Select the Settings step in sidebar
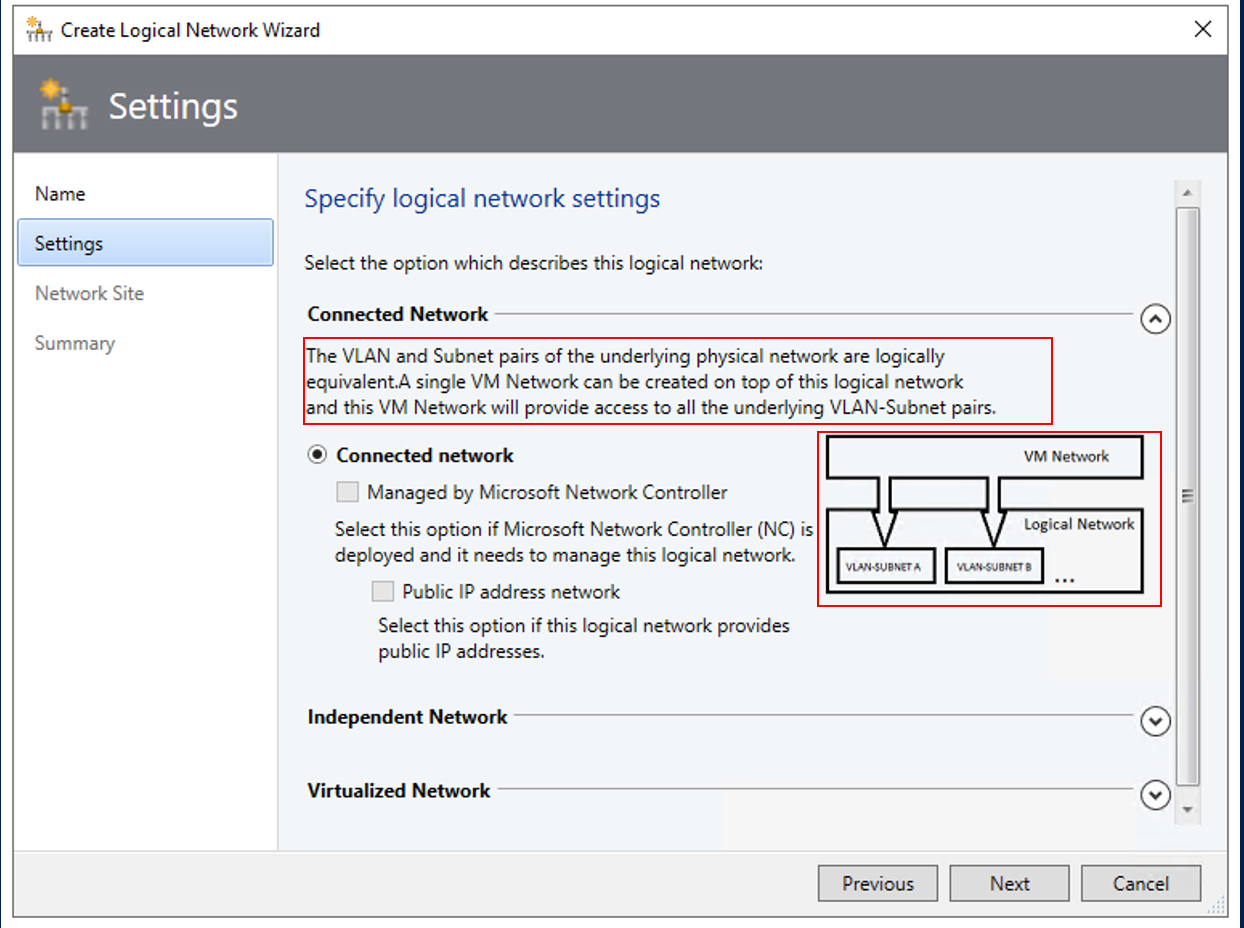This screenshot has width=1244, height=928. tap(145, 243)
